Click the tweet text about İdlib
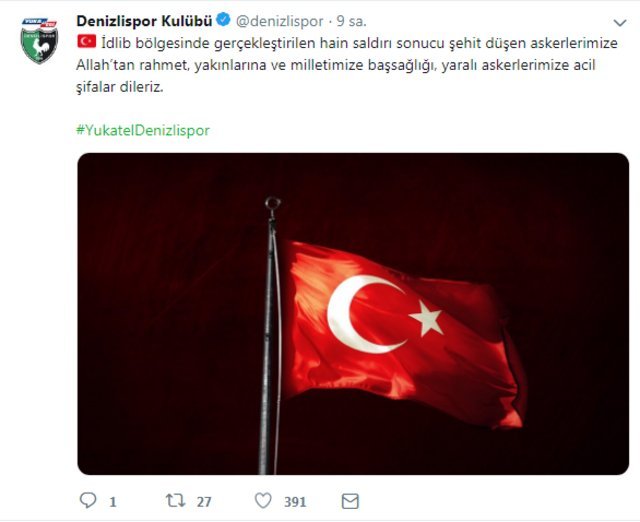The image size is (640, 522). pos(347,65)
